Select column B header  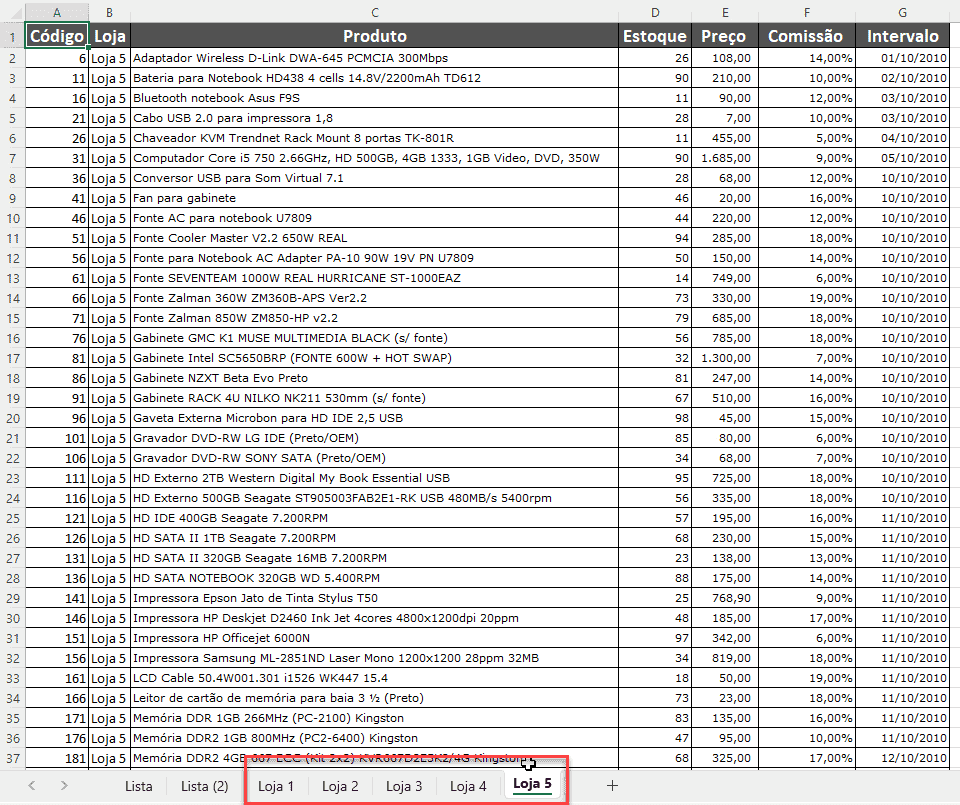pos(110,12)
